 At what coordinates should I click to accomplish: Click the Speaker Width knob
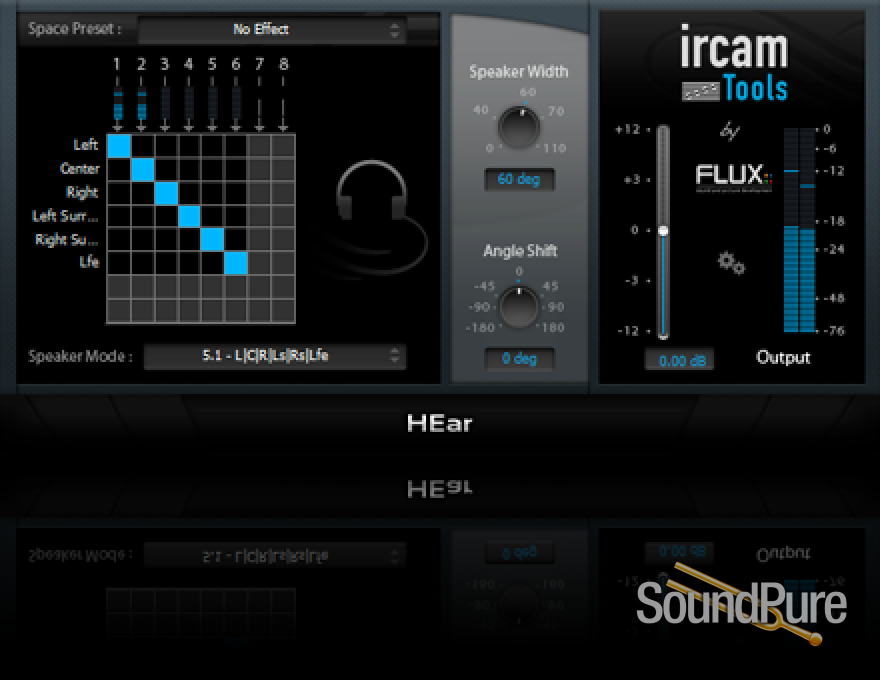click(519, 127)
